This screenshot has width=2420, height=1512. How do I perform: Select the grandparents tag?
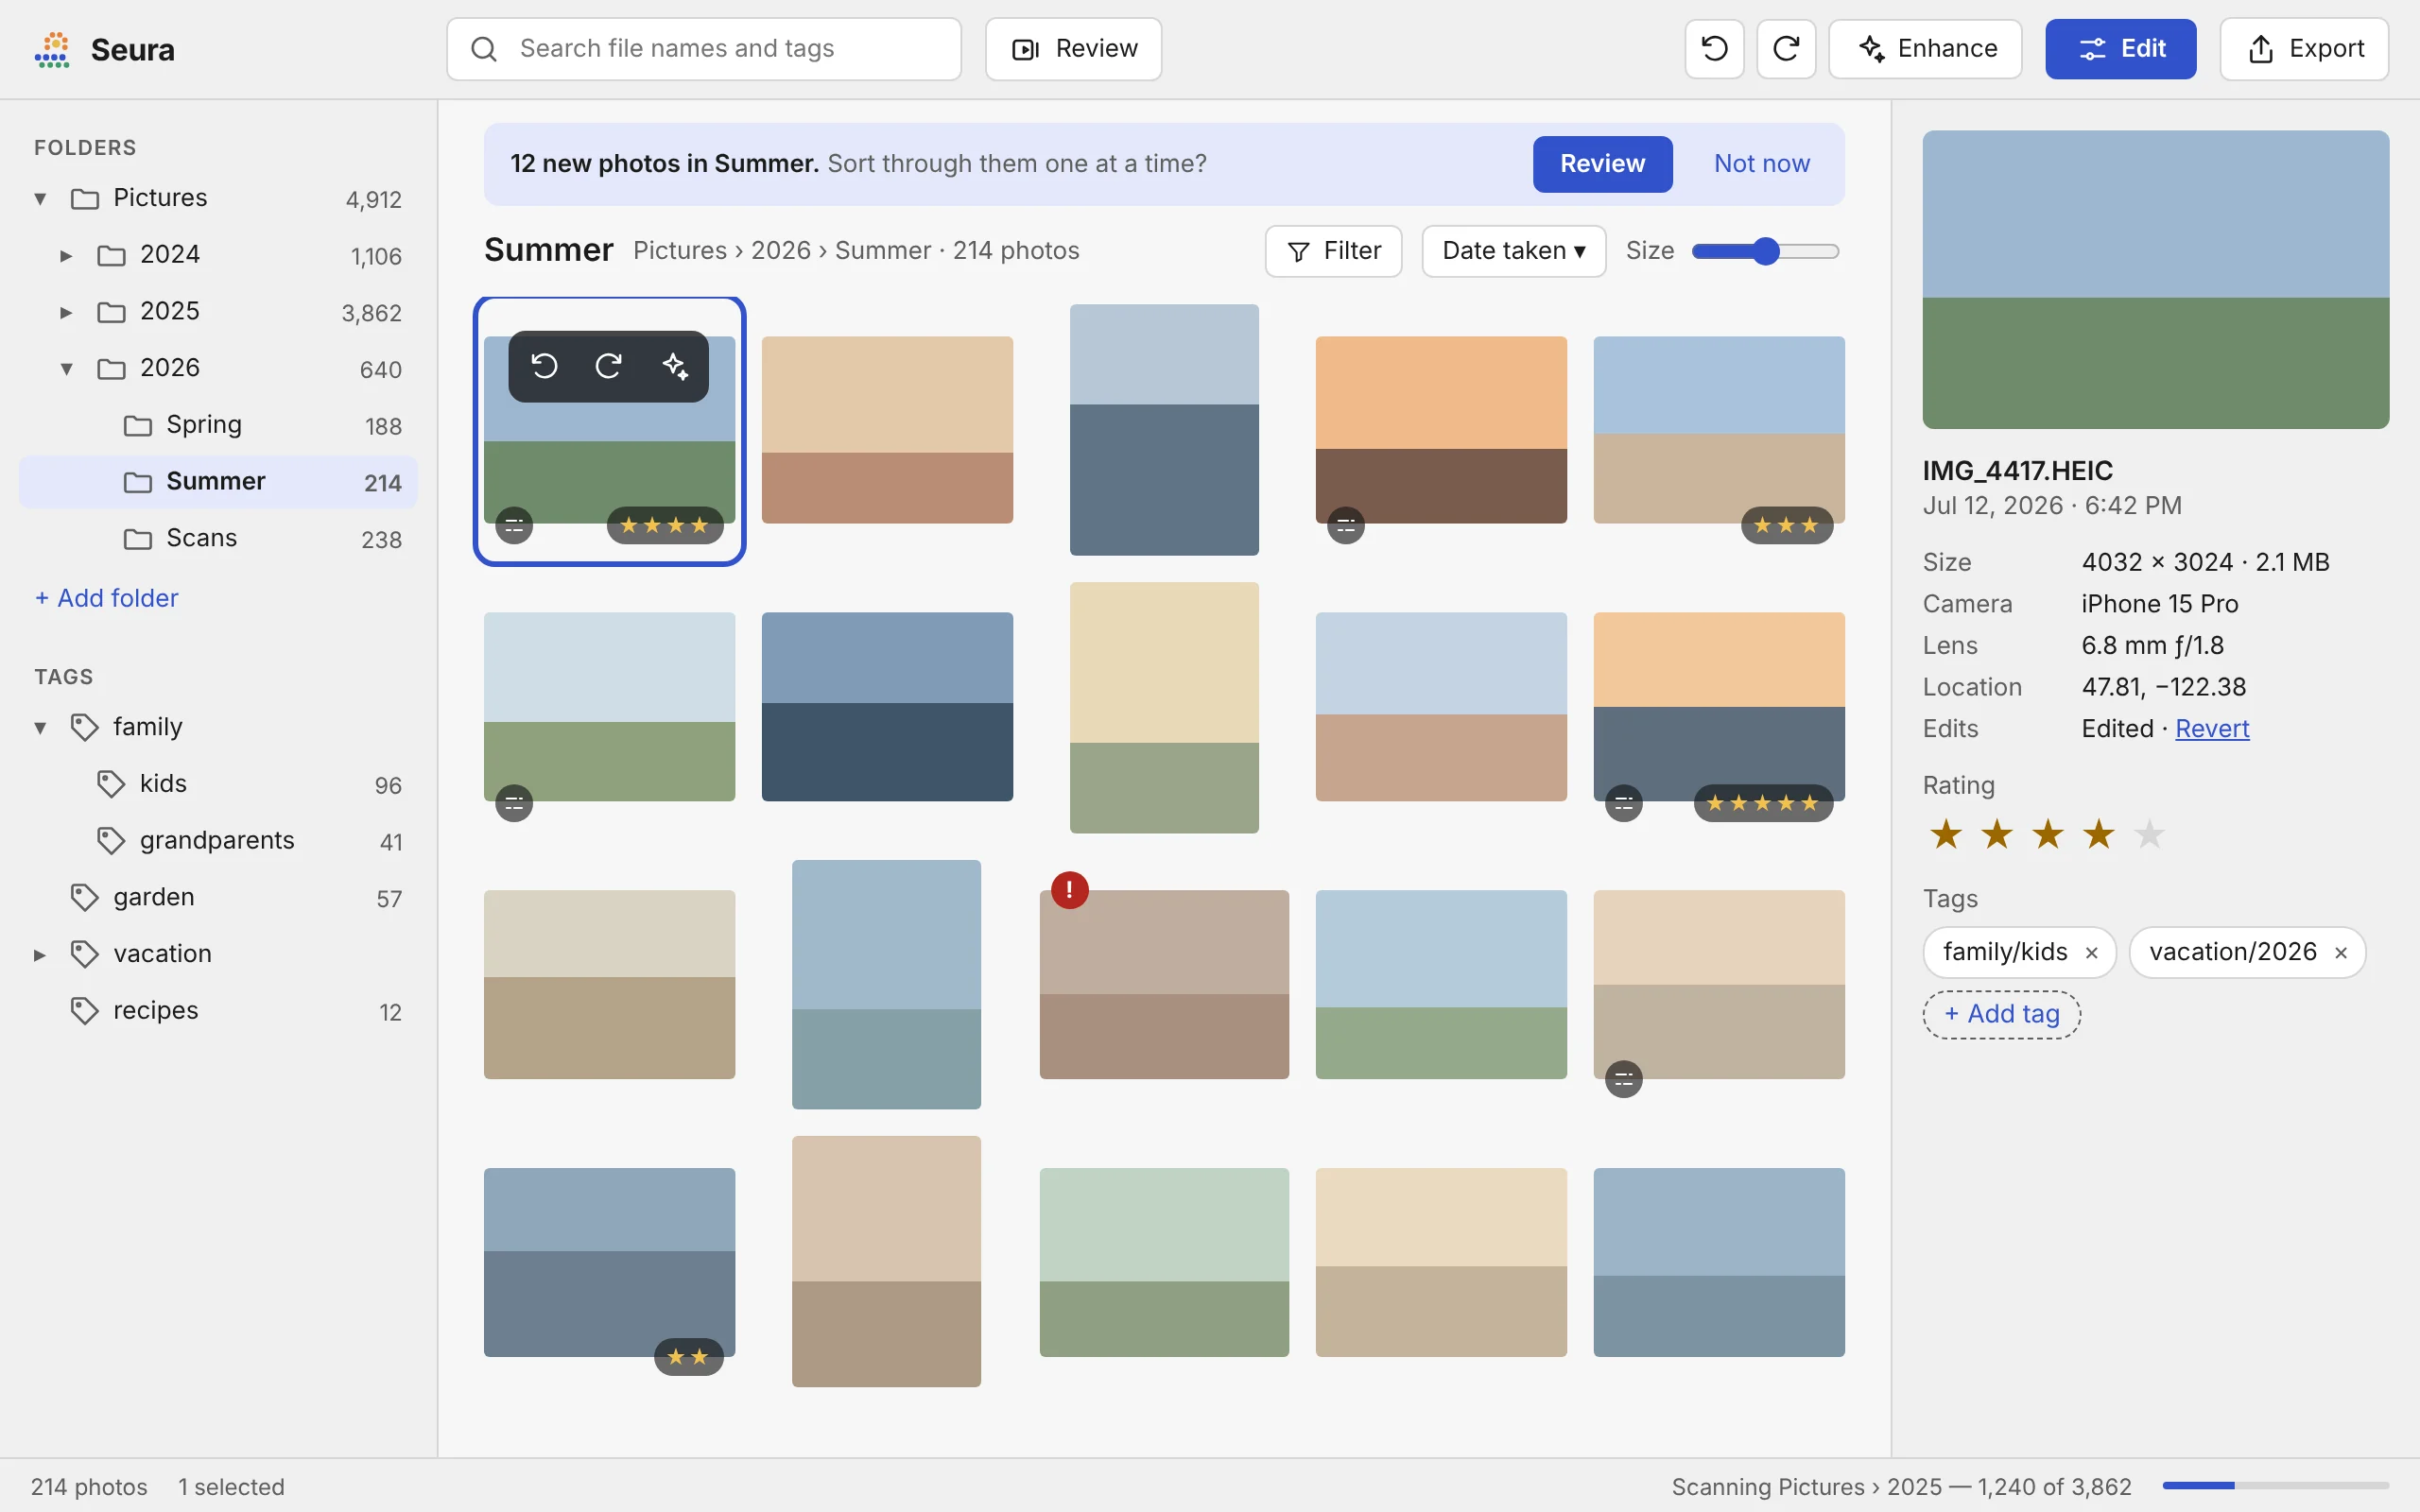218,841
